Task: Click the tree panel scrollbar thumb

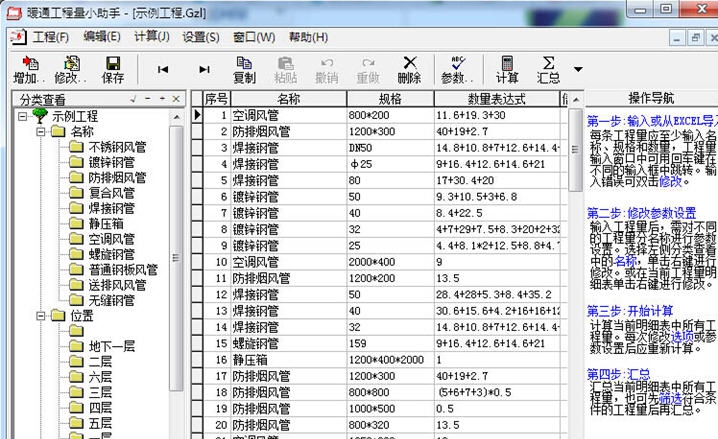Action: (x=176, y=258)
